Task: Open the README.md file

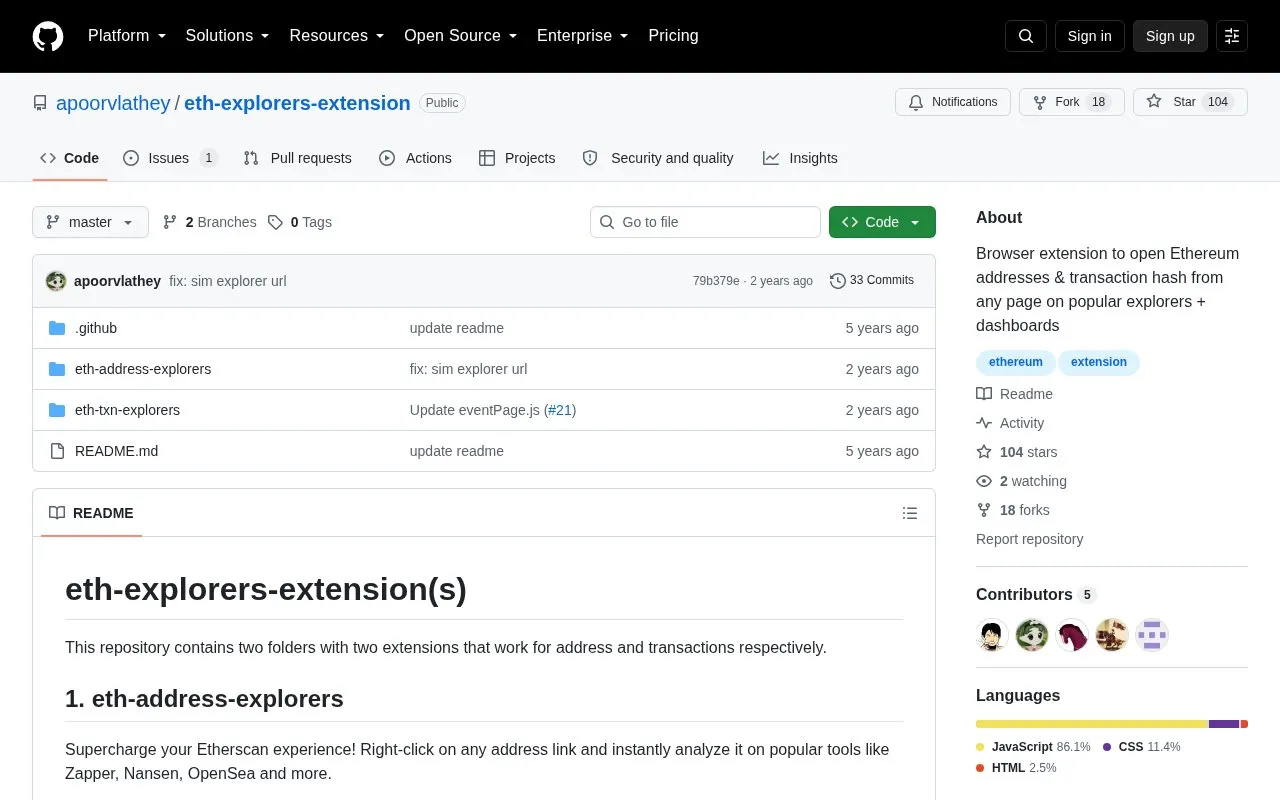Action: coord(116,451)
